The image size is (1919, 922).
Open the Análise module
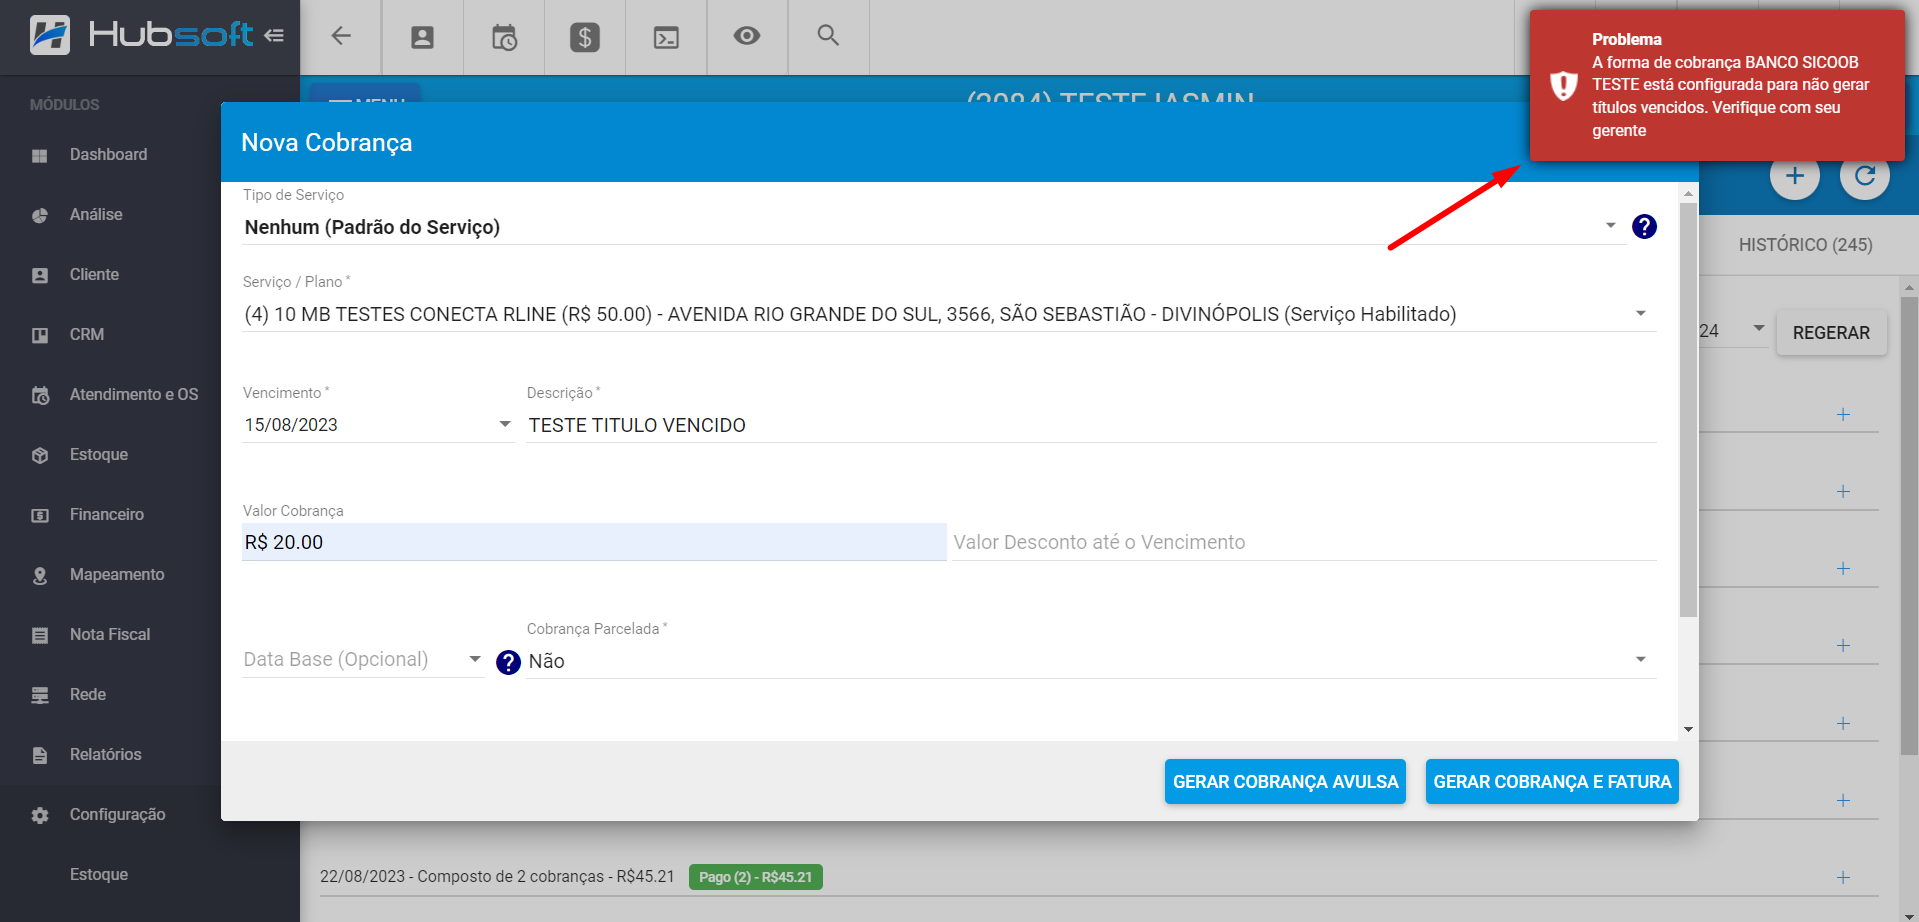click(96, 215)
